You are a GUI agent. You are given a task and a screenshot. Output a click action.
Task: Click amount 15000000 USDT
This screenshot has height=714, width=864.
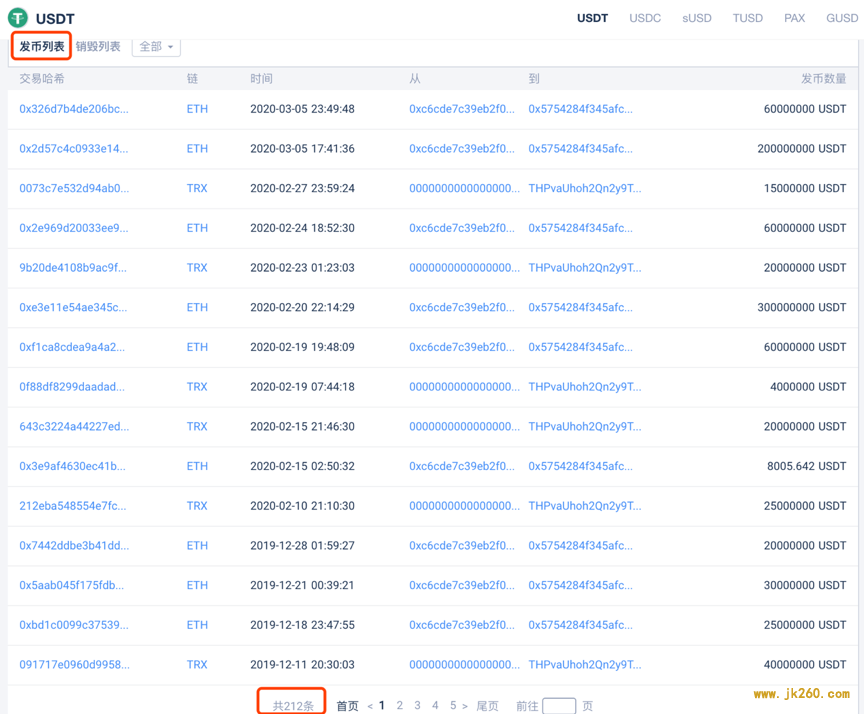(804, 188)
